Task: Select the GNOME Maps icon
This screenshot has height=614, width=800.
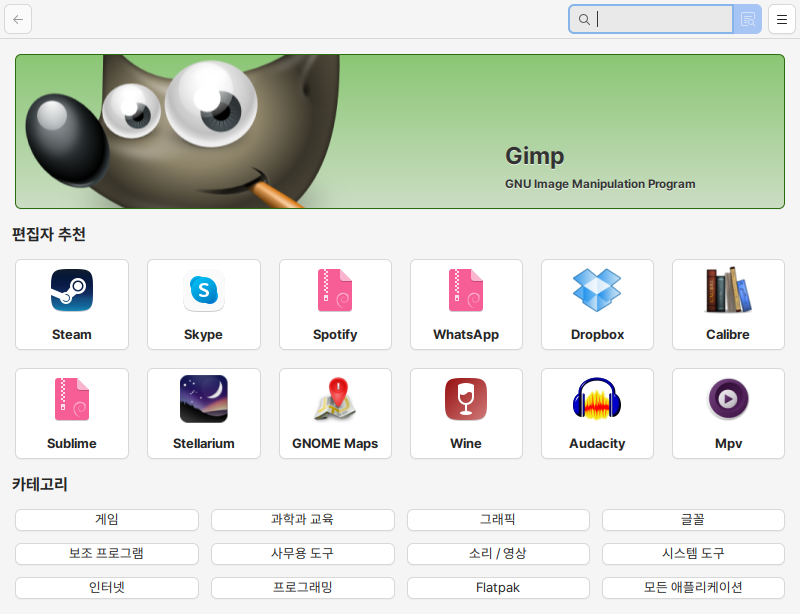Action: (x=335, y=400)
